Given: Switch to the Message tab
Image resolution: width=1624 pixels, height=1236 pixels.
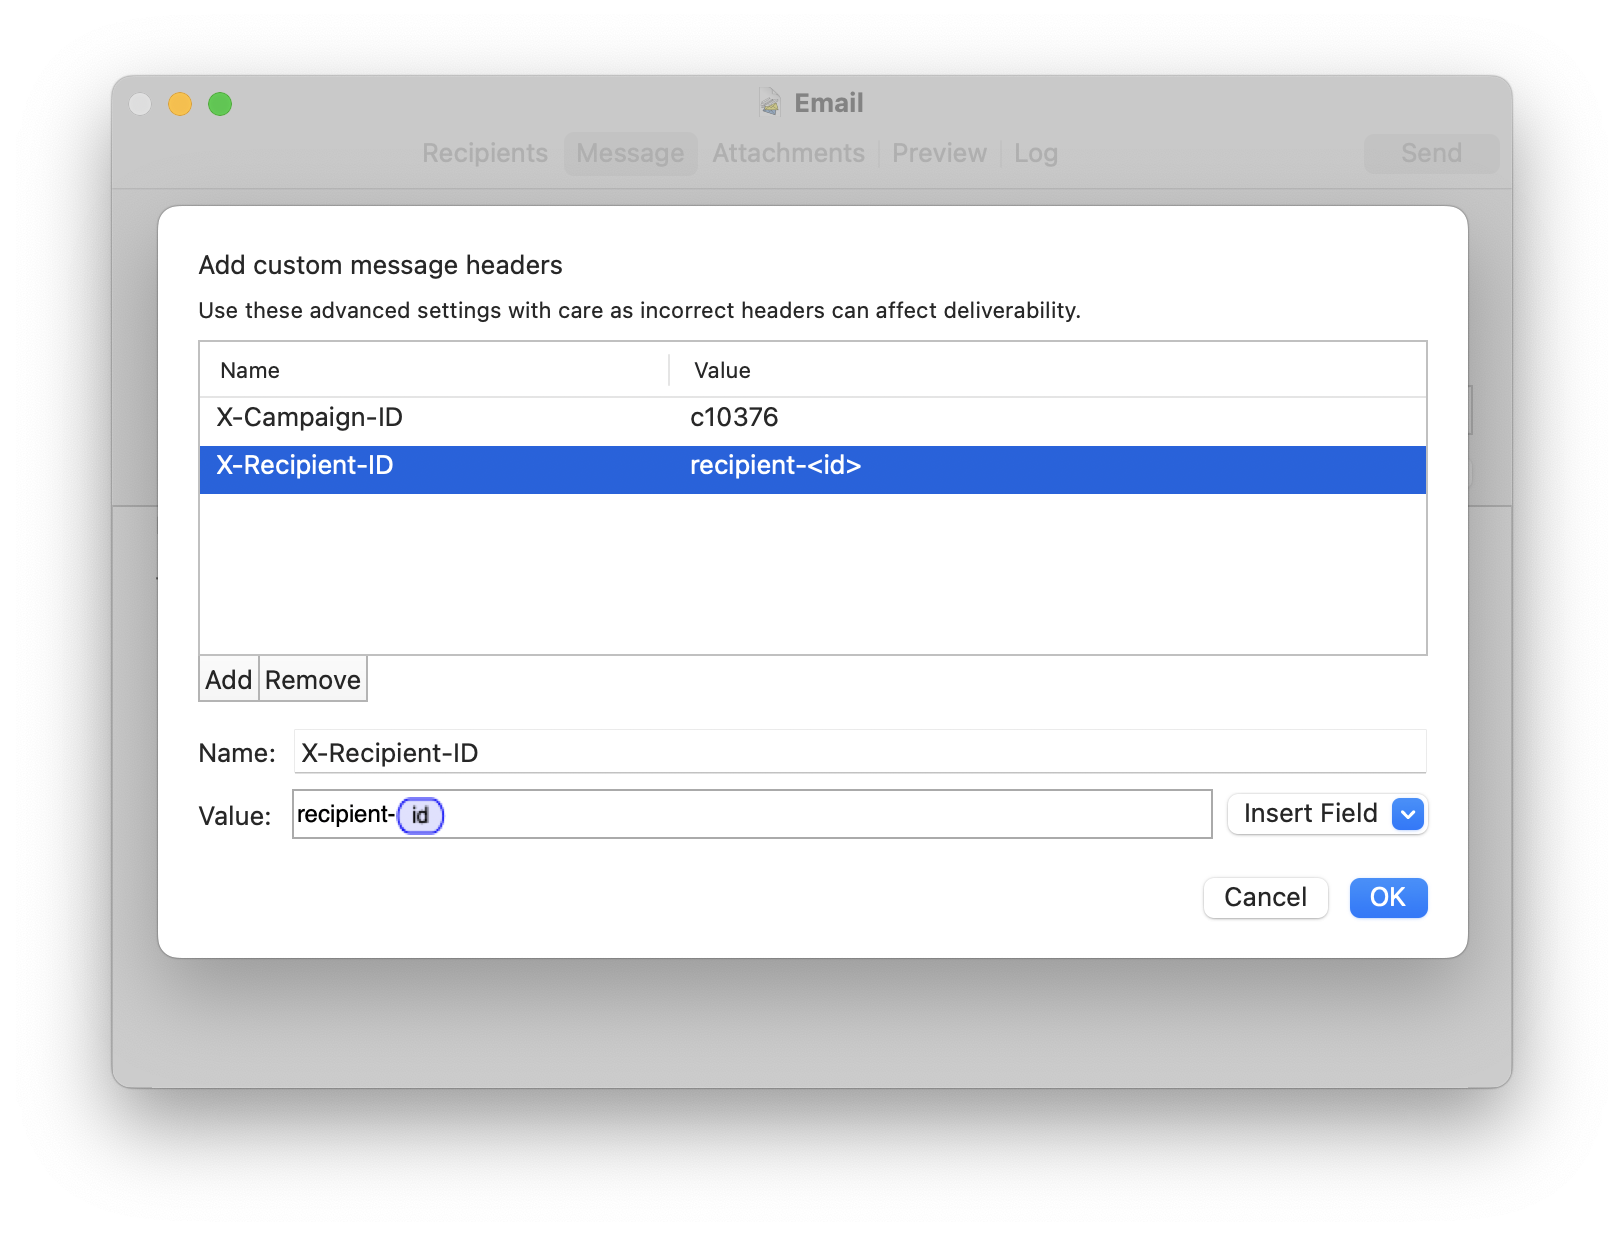Looking at the screenshot, I should click(630, 153).
